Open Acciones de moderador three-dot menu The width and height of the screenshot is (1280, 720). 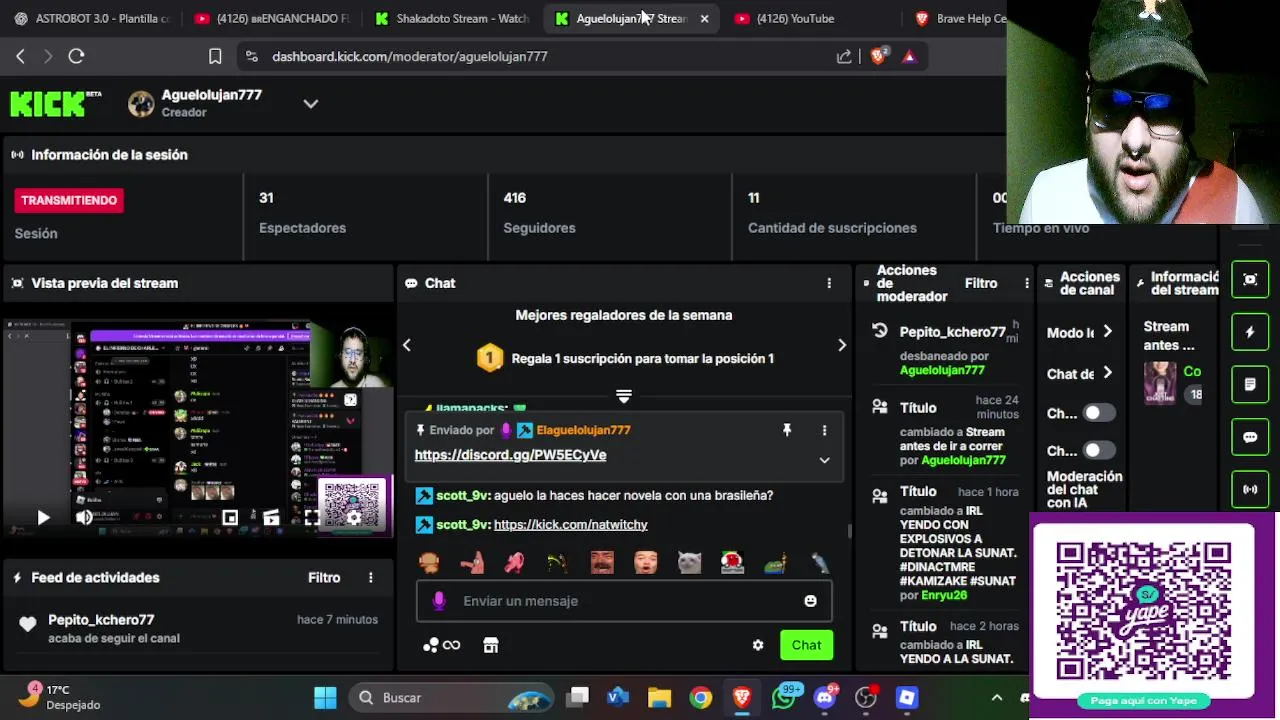pyautogui.click(x=1026, y=283)
